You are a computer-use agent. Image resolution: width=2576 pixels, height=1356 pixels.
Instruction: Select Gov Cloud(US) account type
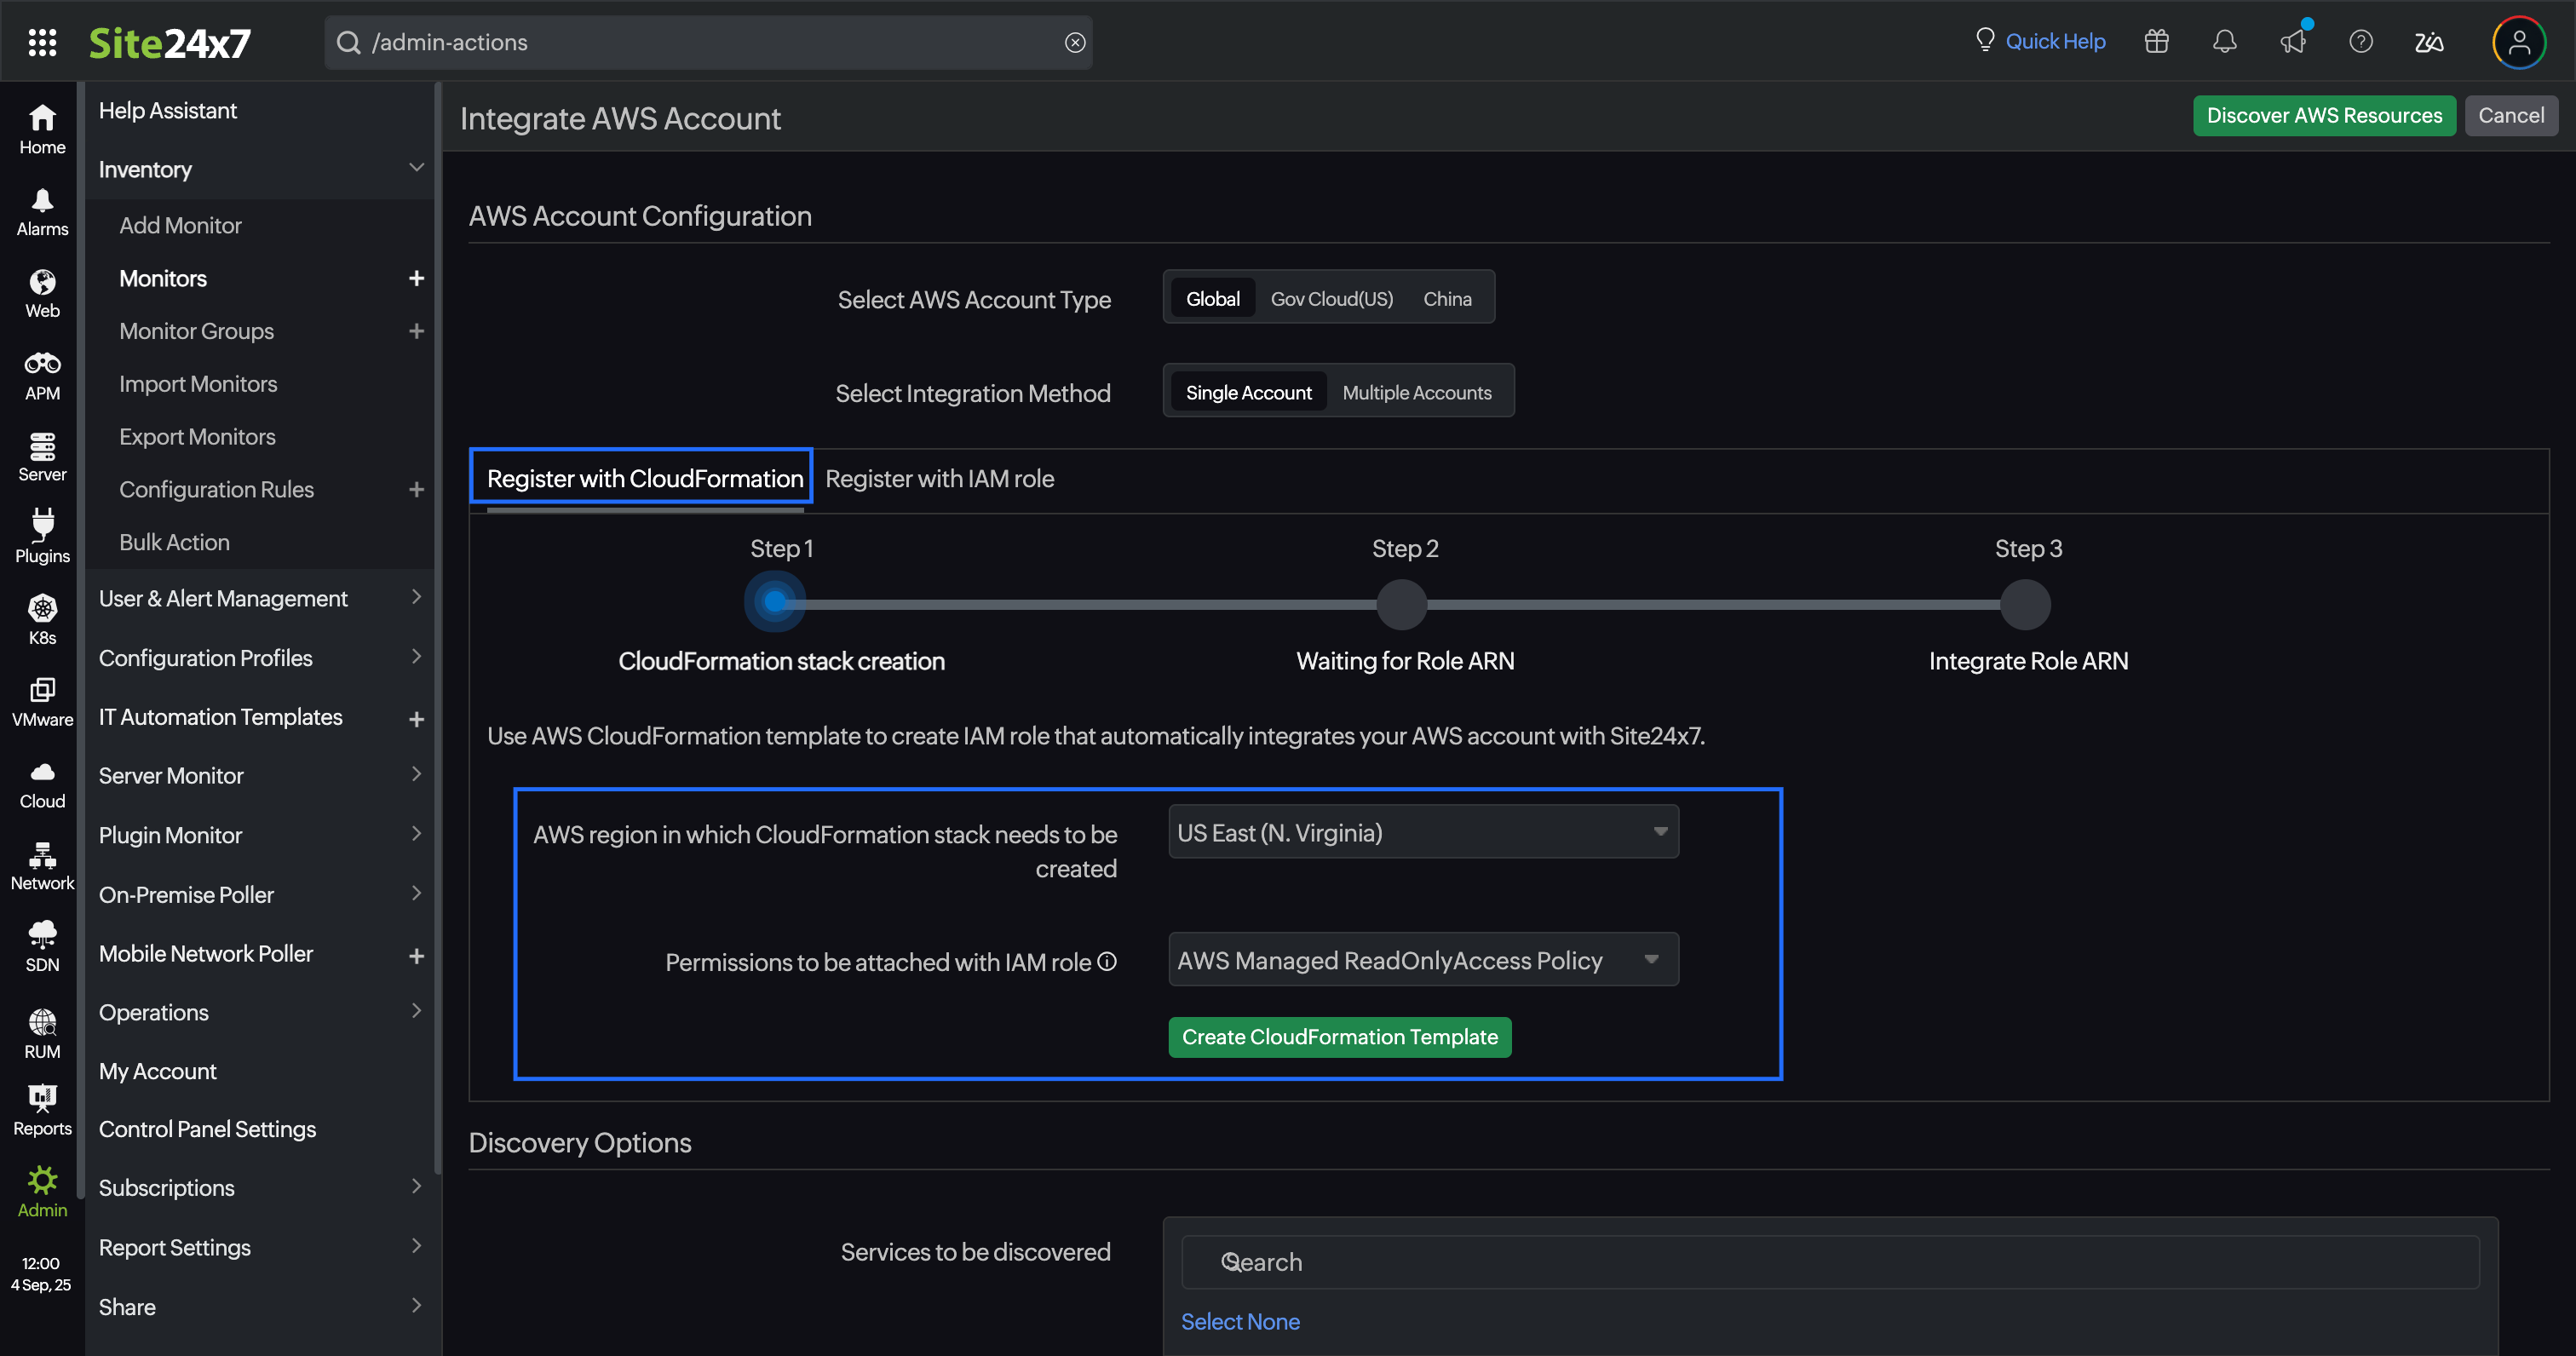pyautogui.click(x=1331, y=299)
